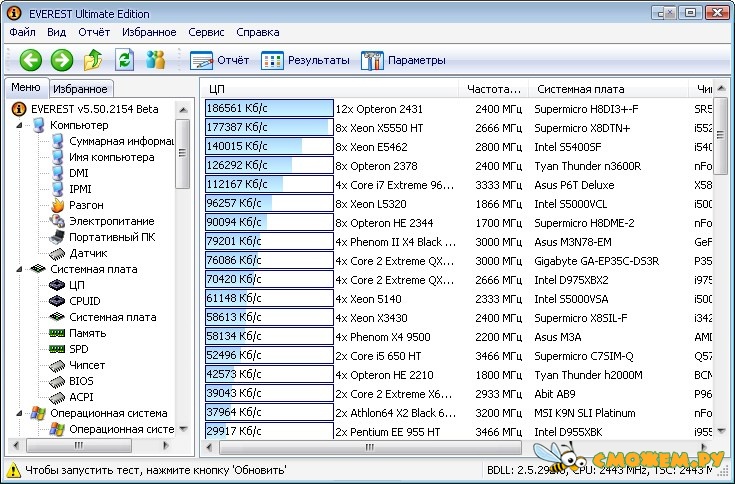Image resolution: width=735 pixels, height=484 pixels.
Task: Open the Вид menu
Action: 57,32
